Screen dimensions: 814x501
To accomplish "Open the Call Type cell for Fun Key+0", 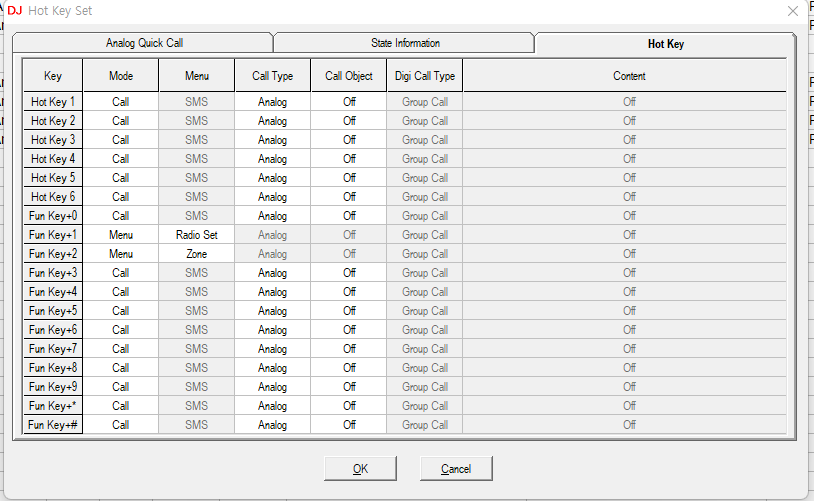I will coord(273,216).
